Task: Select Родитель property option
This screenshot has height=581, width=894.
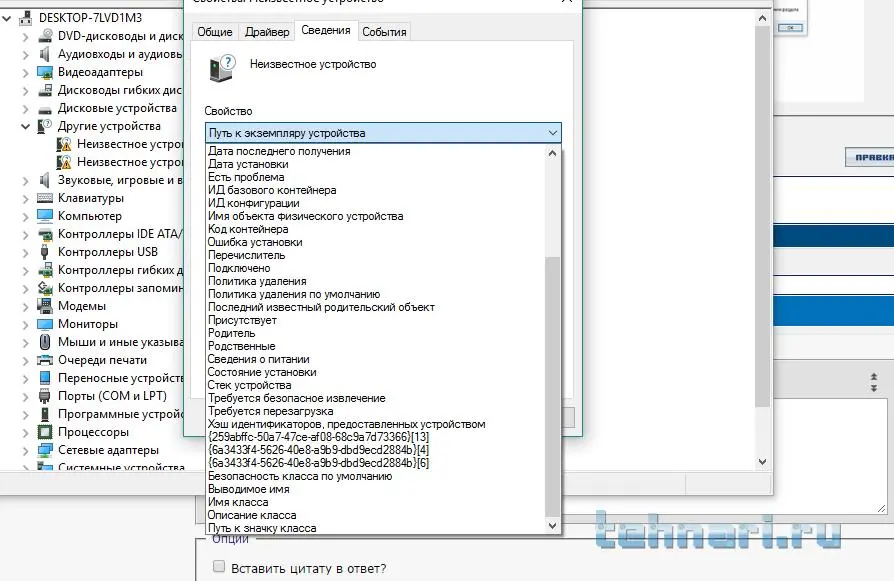Action: tap(375, 333)
